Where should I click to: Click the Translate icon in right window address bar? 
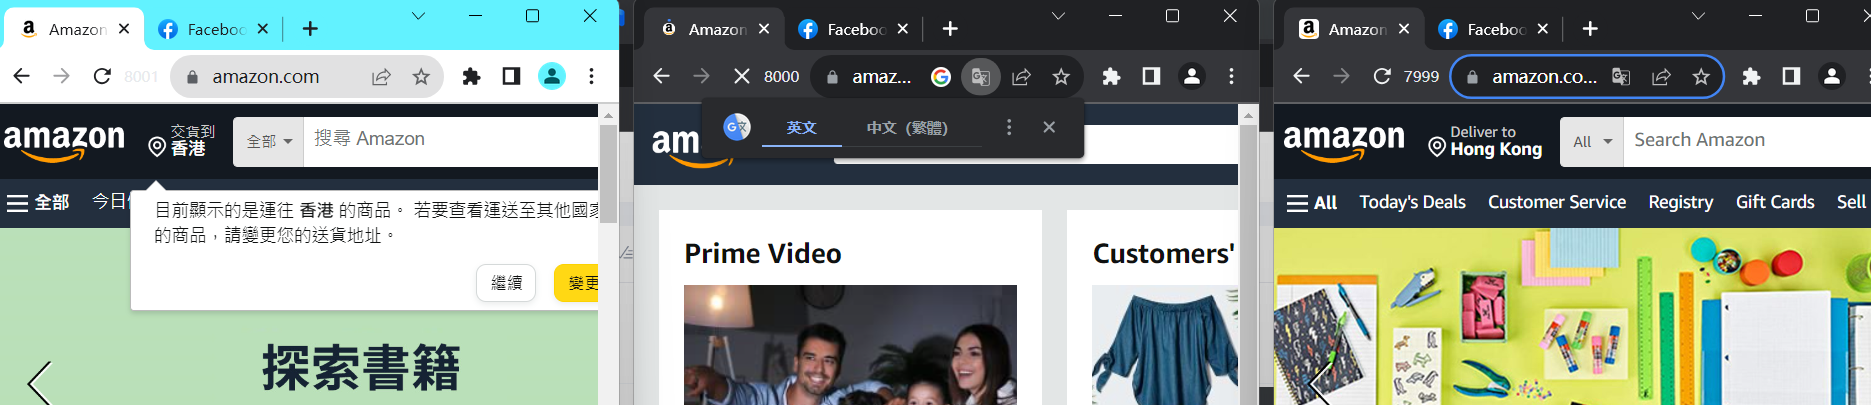click(x=1621, y=77)
